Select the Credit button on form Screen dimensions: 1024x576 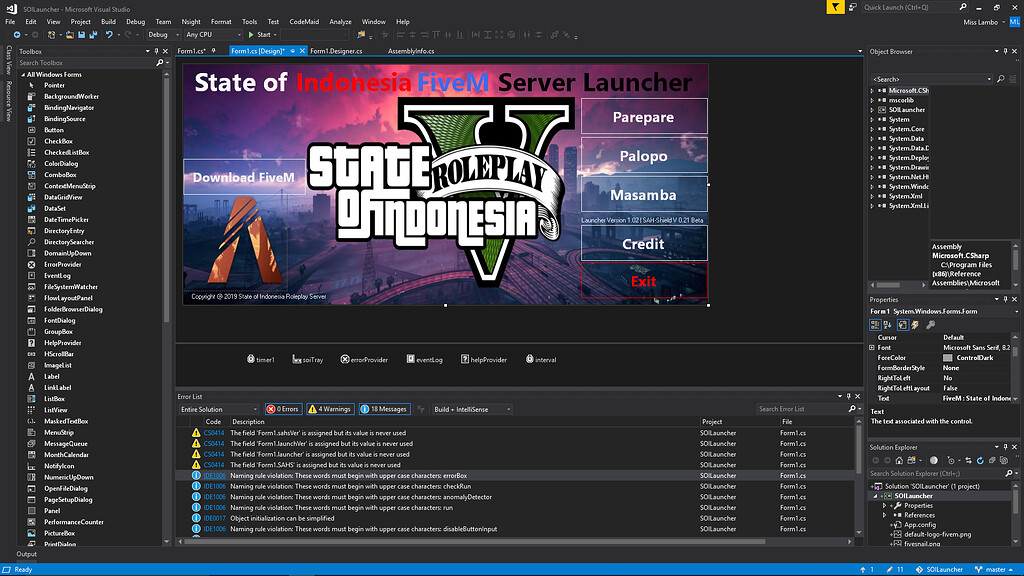coord(644,244)
